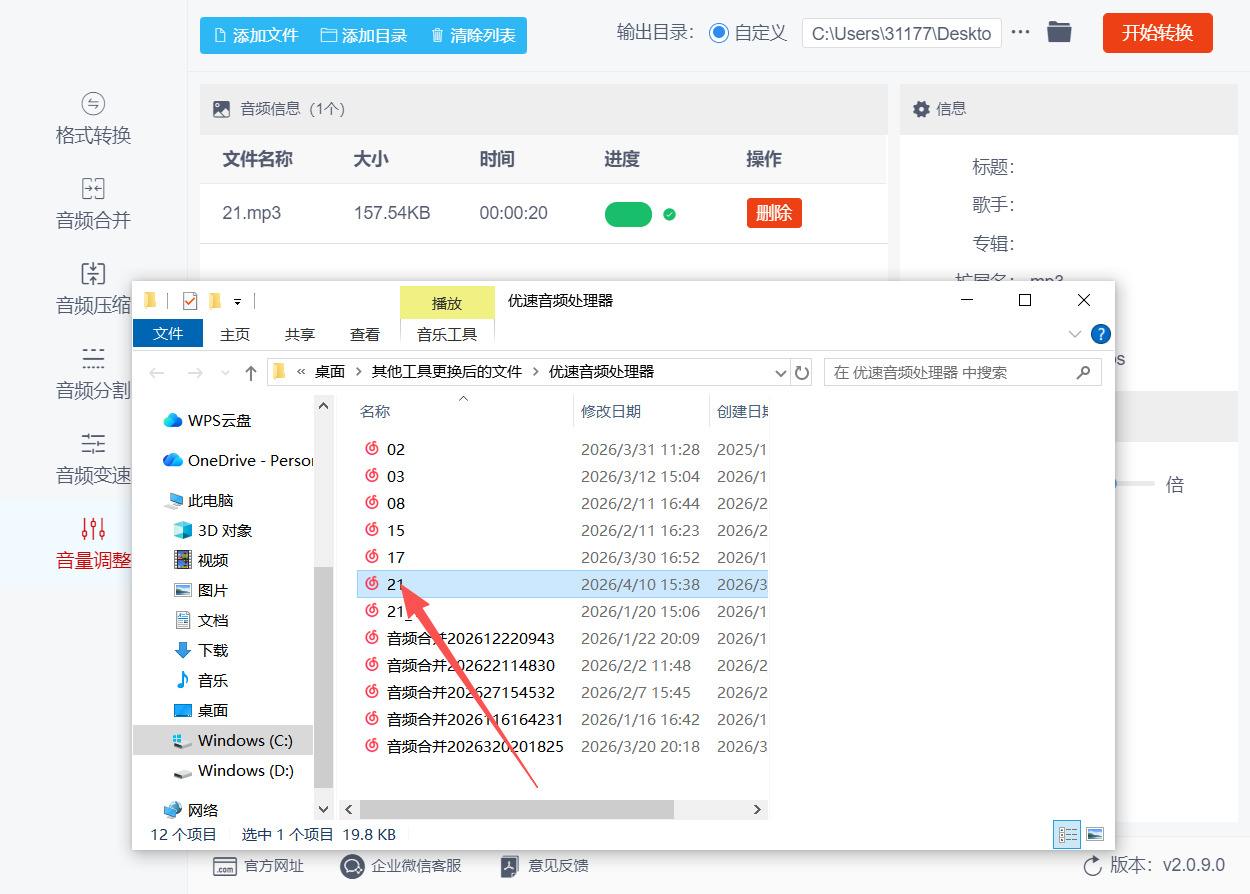
Task: Open 音乐 folder in navigation pane
Action: (x=201, y=681)
